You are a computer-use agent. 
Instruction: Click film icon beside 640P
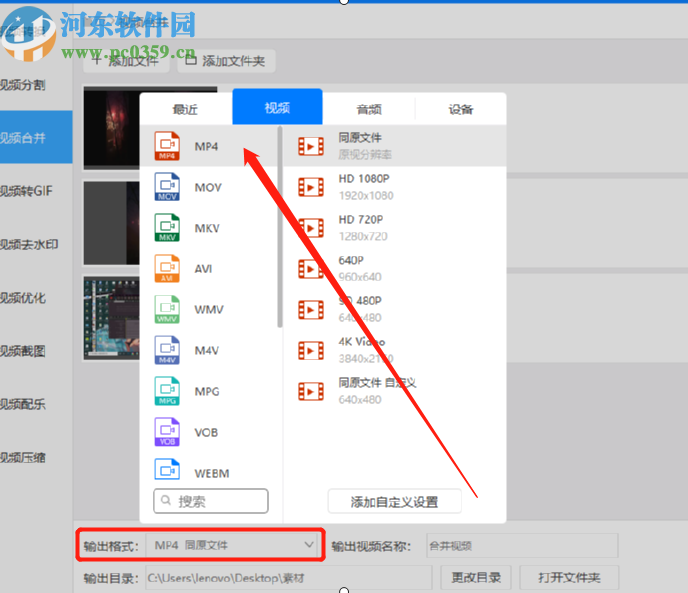click(x=311, y=269)
